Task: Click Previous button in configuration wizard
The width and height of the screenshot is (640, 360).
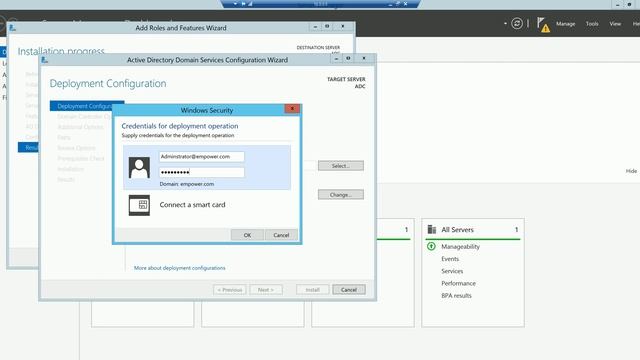Action: click(x=230, y=290)
